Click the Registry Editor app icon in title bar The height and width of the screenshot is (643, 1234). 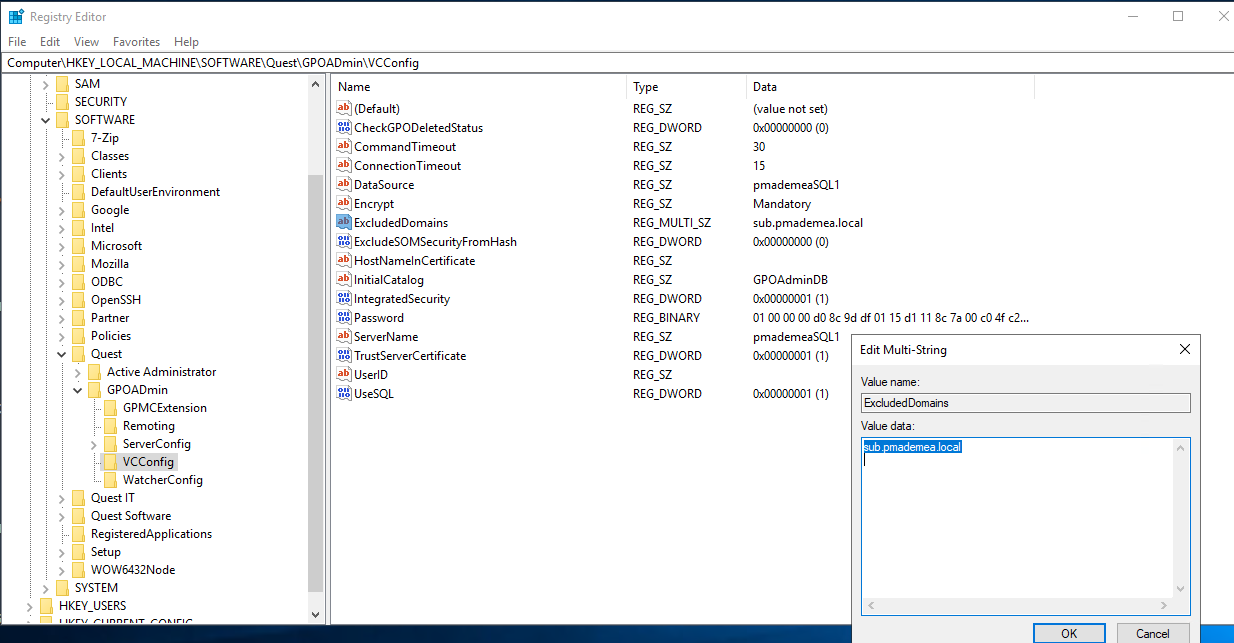(16, 16)
